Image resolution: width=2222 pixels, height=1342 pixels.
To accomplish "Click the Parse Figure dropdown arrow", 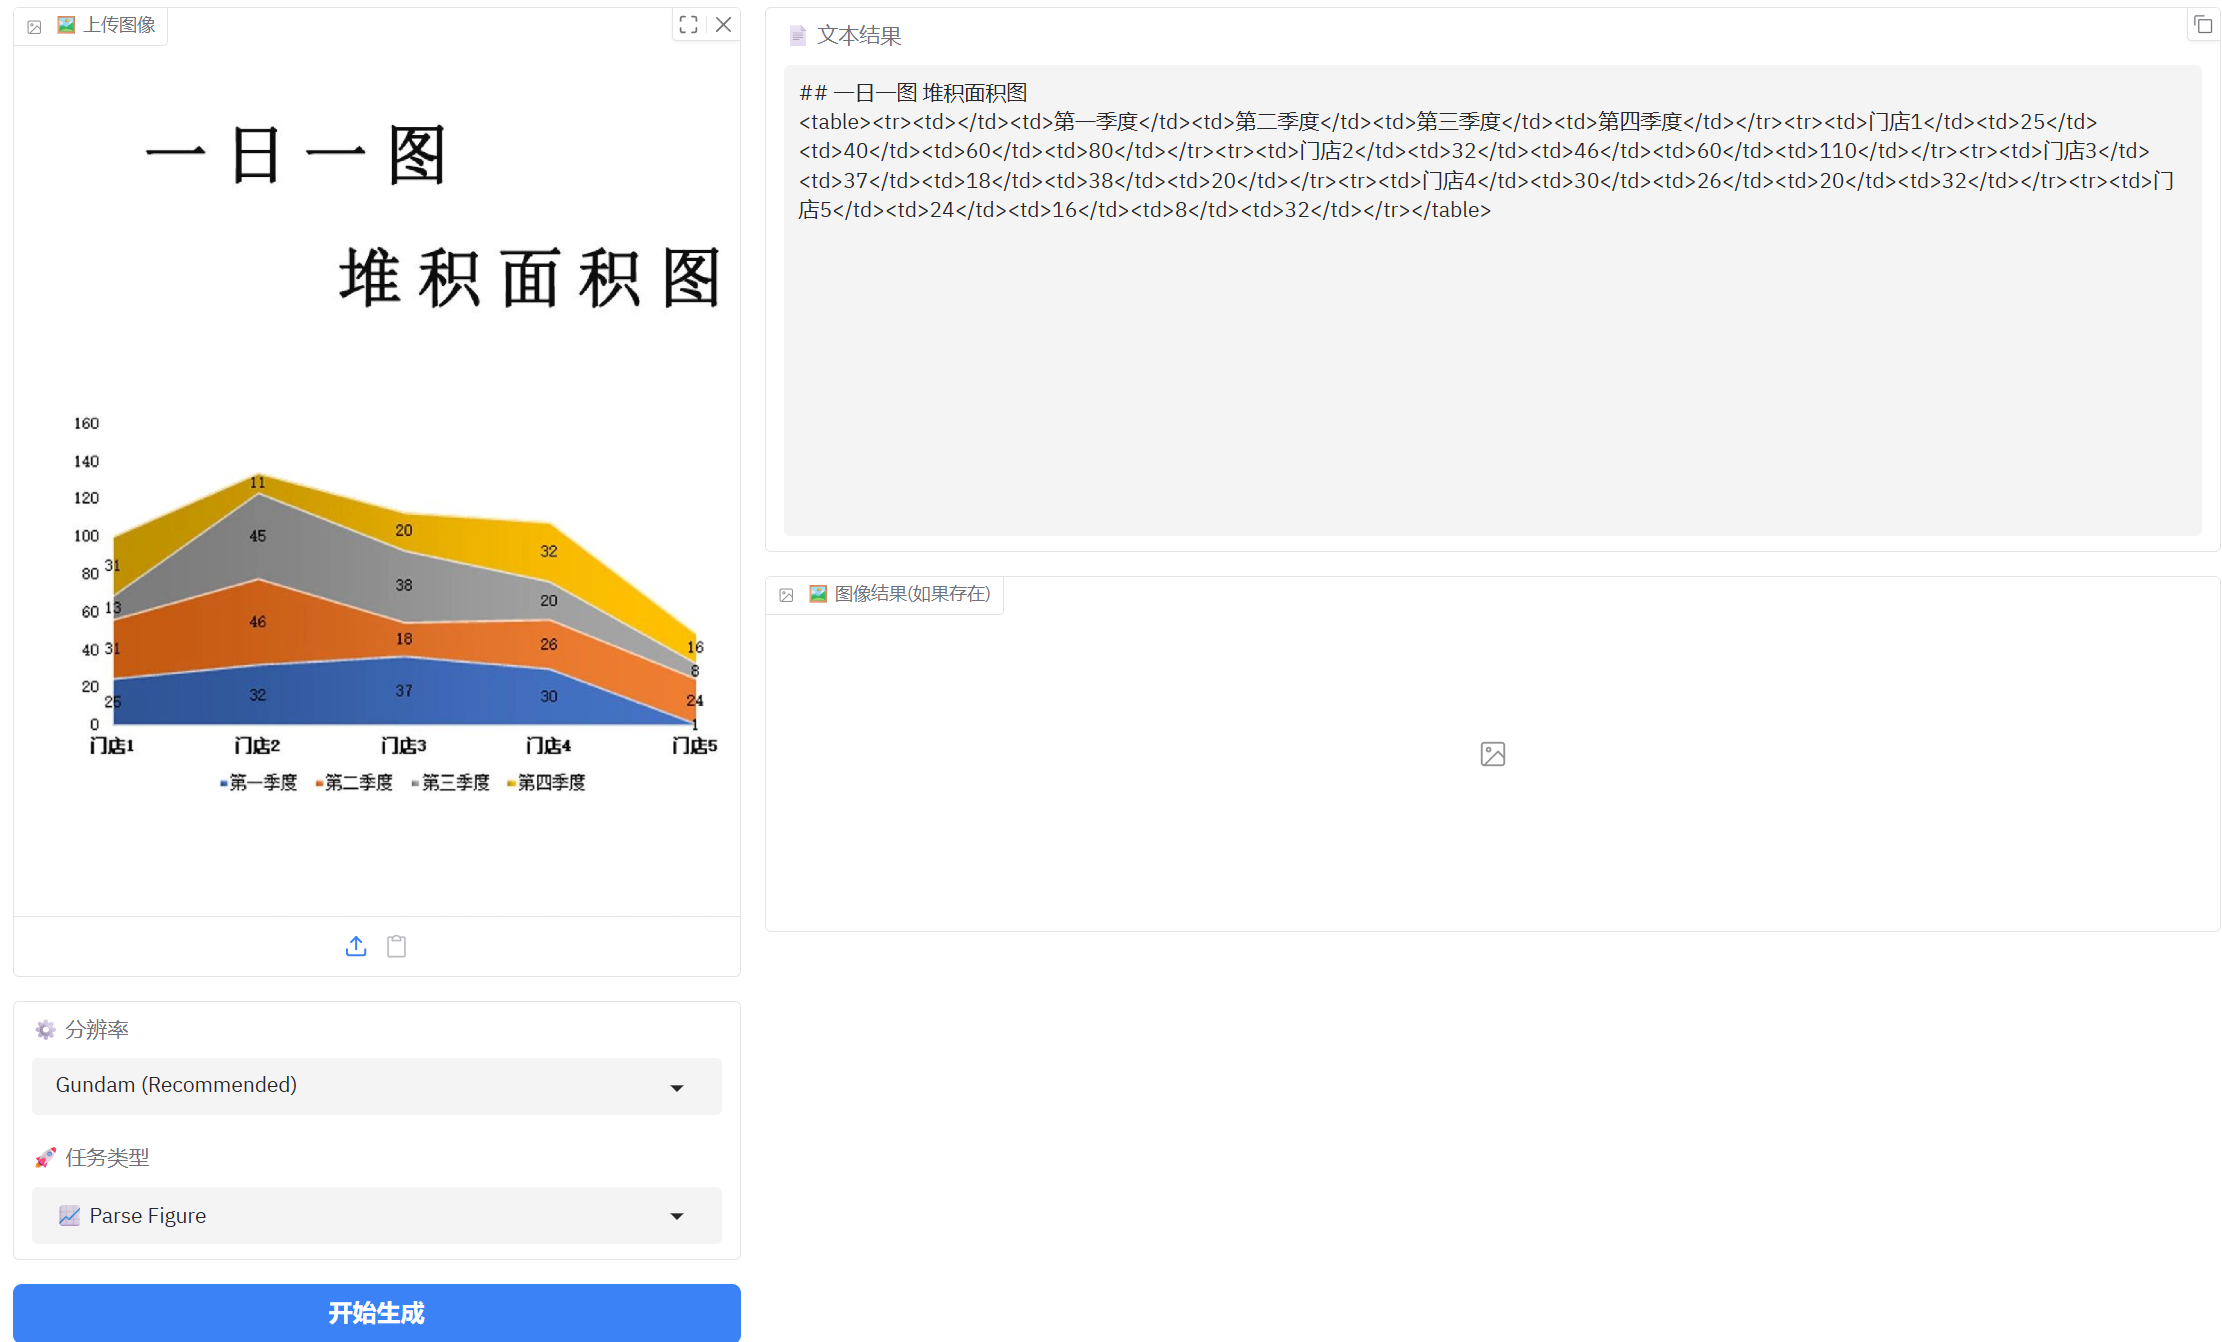I will tap(677, 1216).
